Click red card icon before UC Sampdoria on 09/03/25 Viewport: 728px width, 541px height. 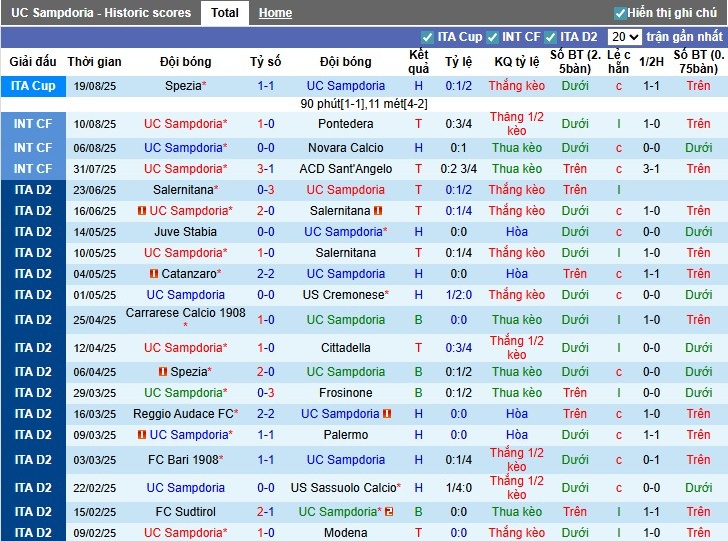142,435
